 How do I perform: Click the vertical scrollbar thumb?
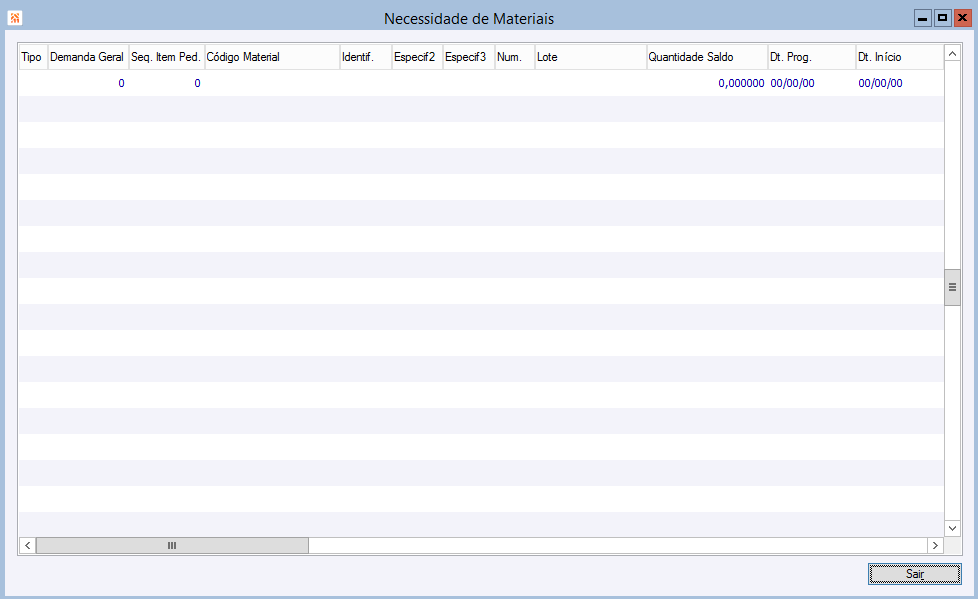point(952,288)
